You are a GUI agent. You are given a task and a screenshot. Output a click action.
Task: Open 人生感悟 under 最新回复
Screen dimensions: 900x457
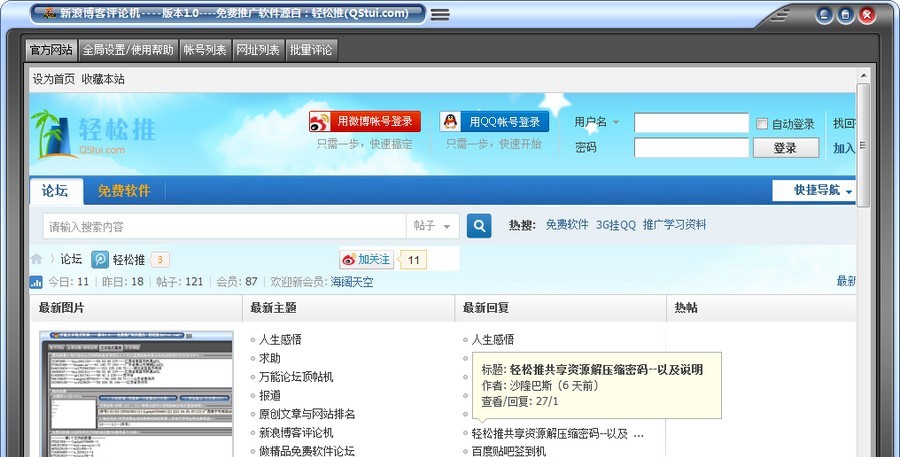point(492,339)
